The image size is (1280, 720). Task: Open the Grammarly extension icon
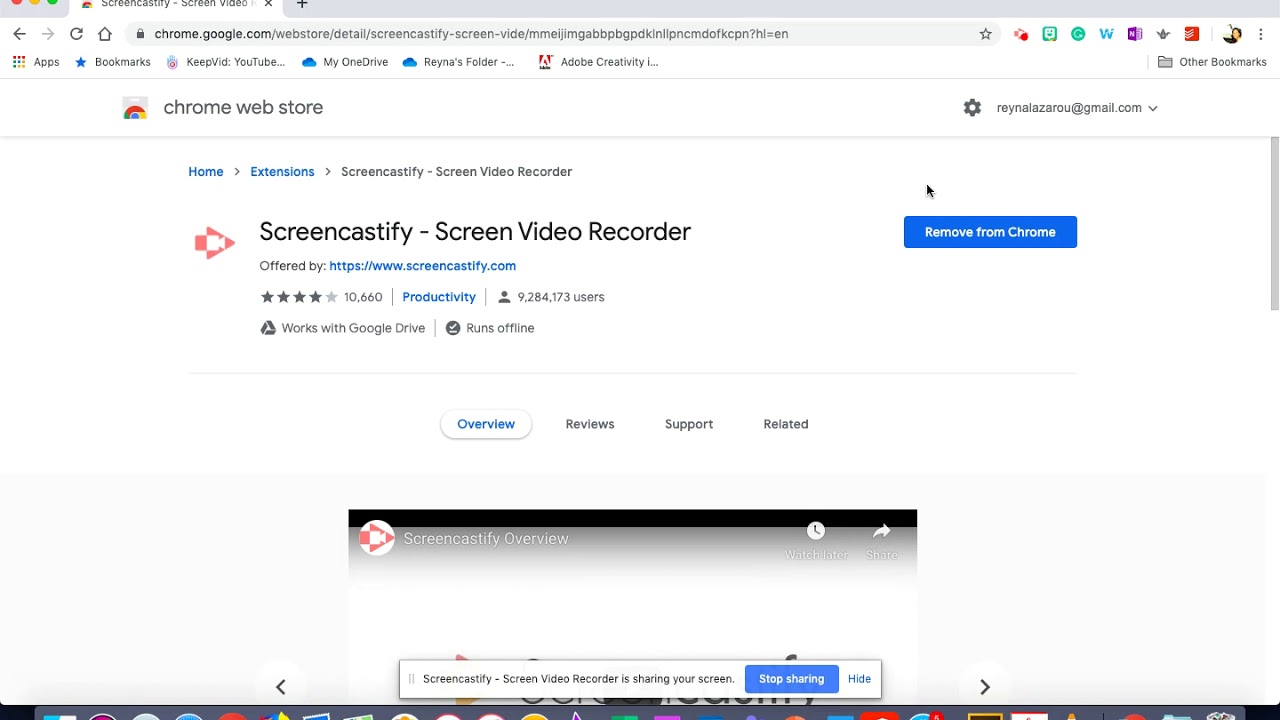[x=1078, y=34]
